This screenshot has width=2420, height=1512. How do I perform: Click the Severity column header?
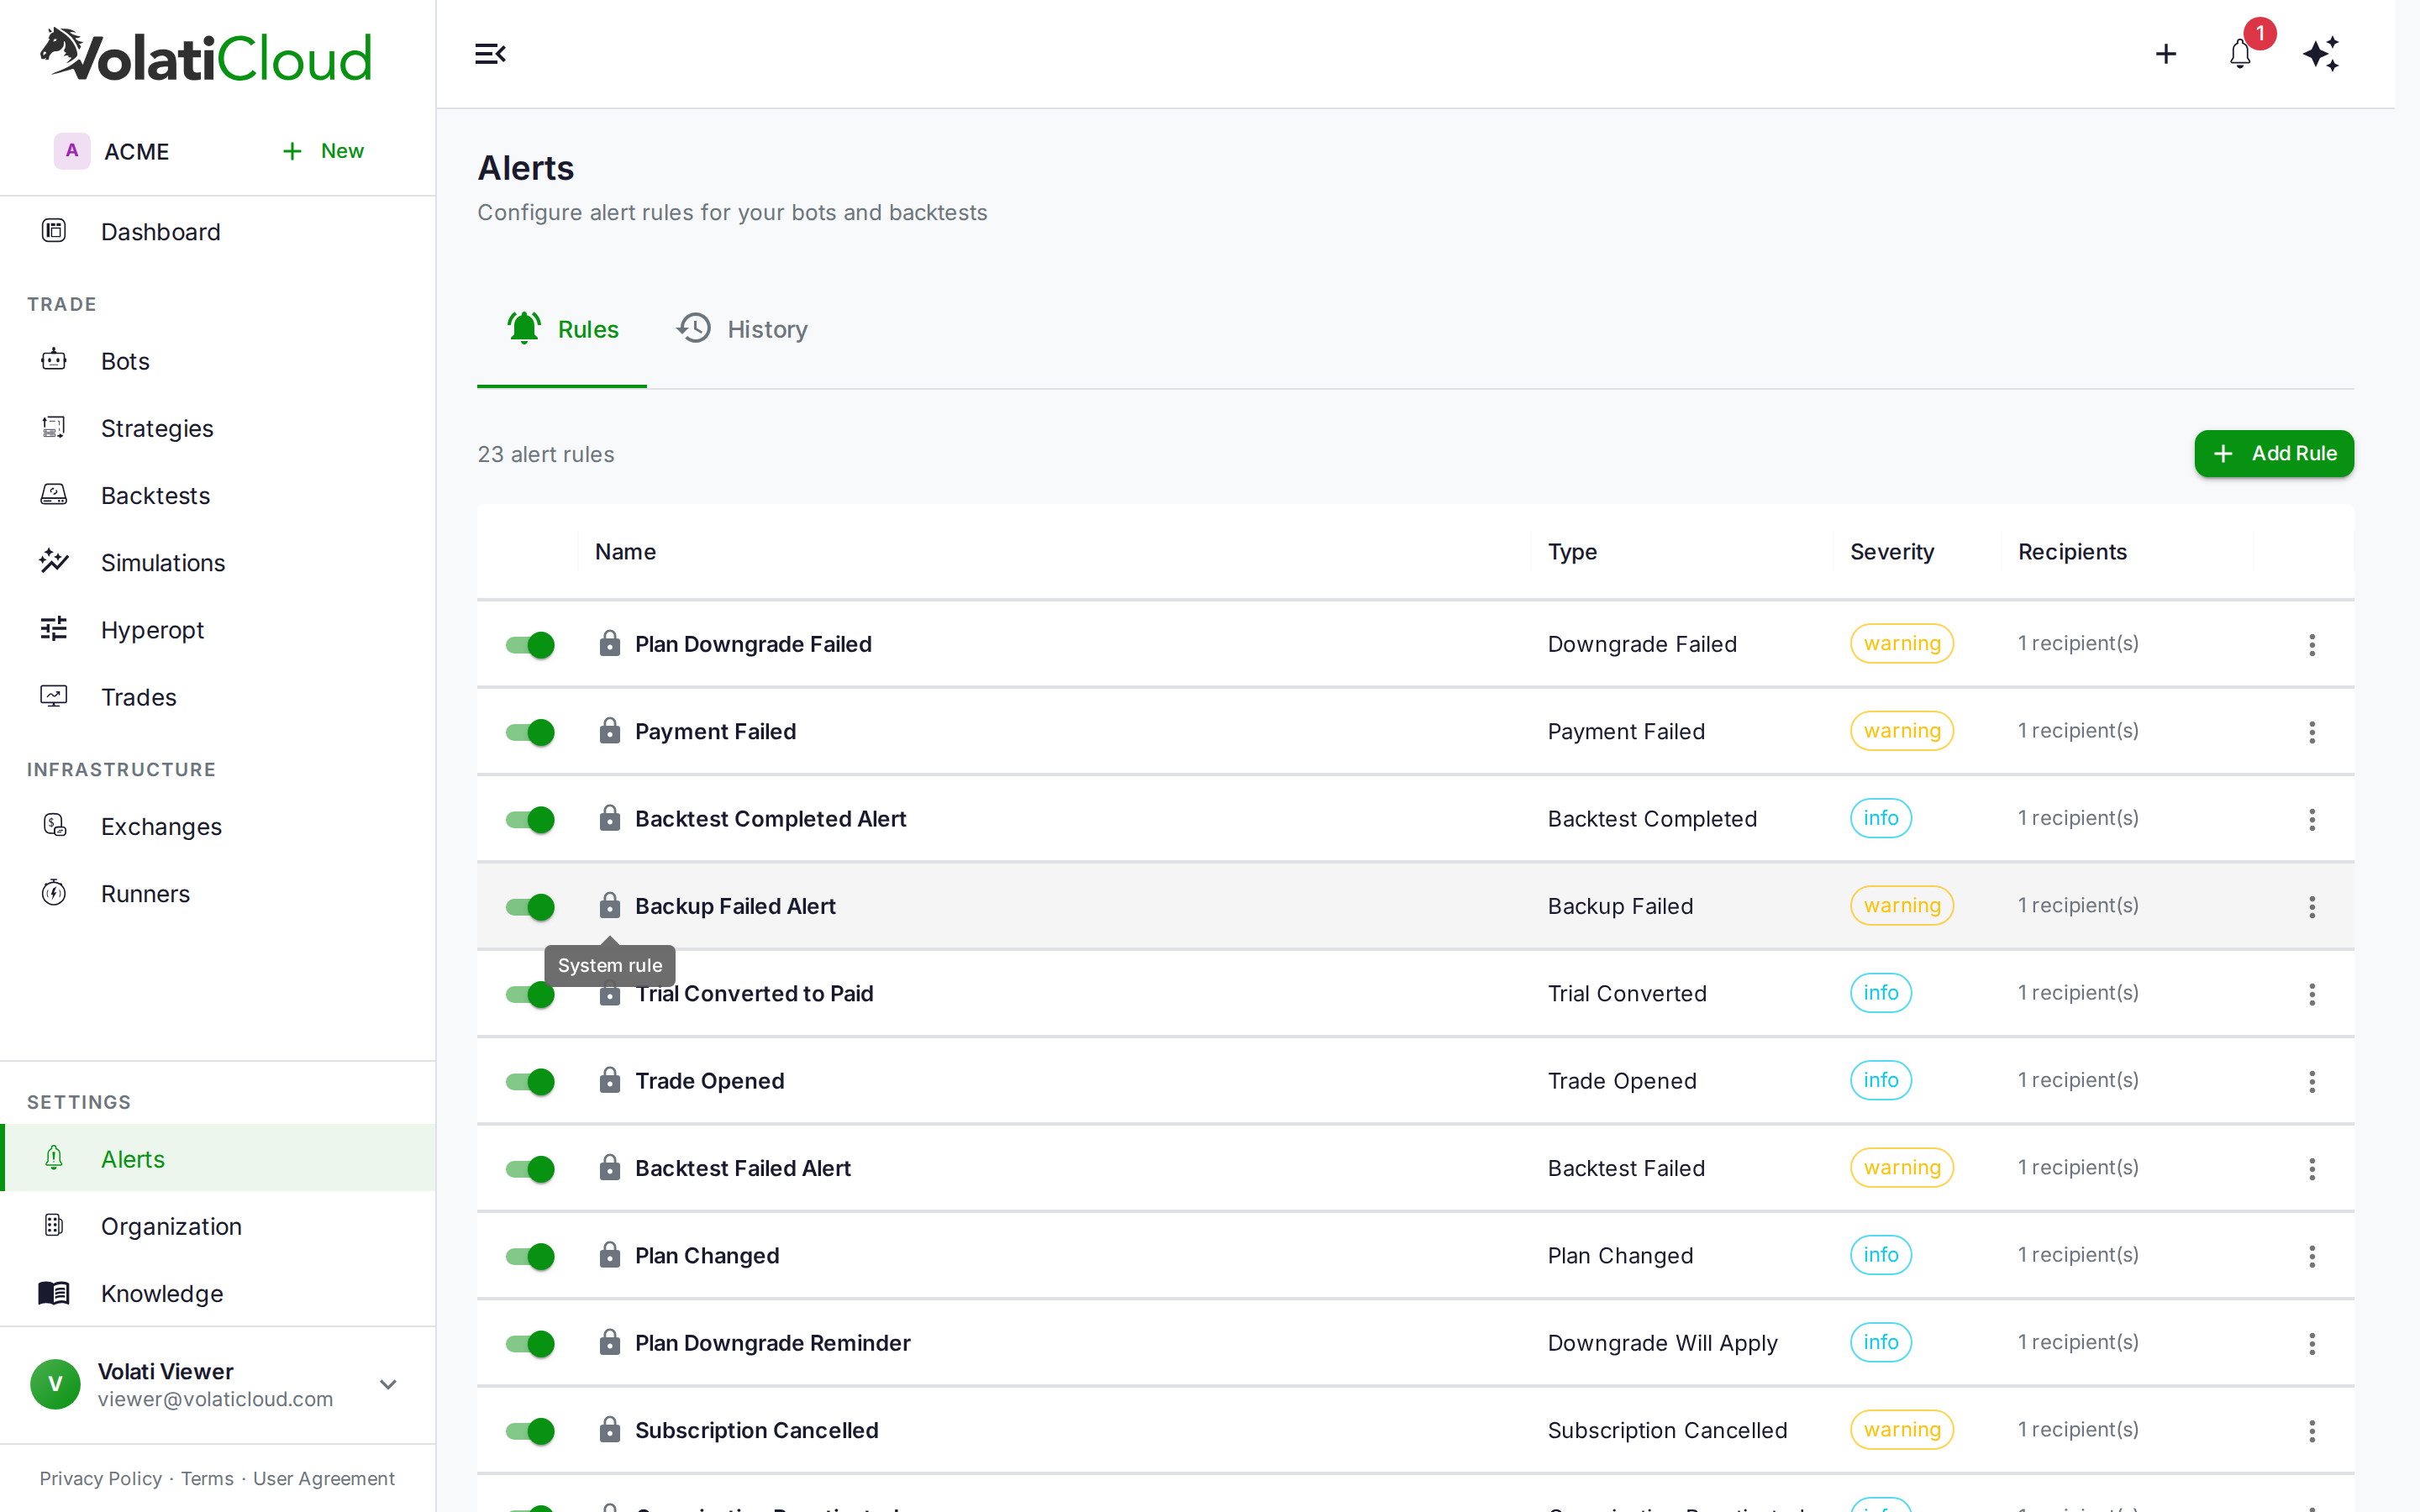[1892, 551]
